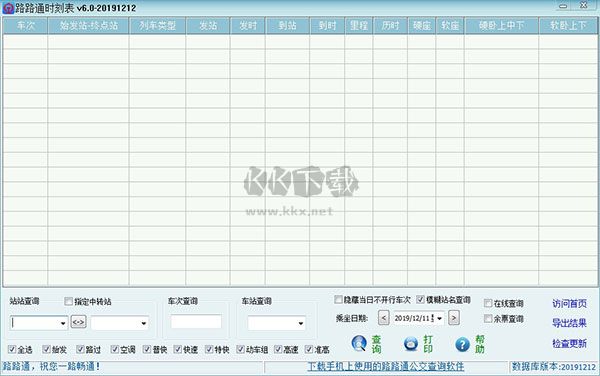Open the departure station dropdown in 站站查询
This screenshot has height=376, width=600.
pos(63,323)
